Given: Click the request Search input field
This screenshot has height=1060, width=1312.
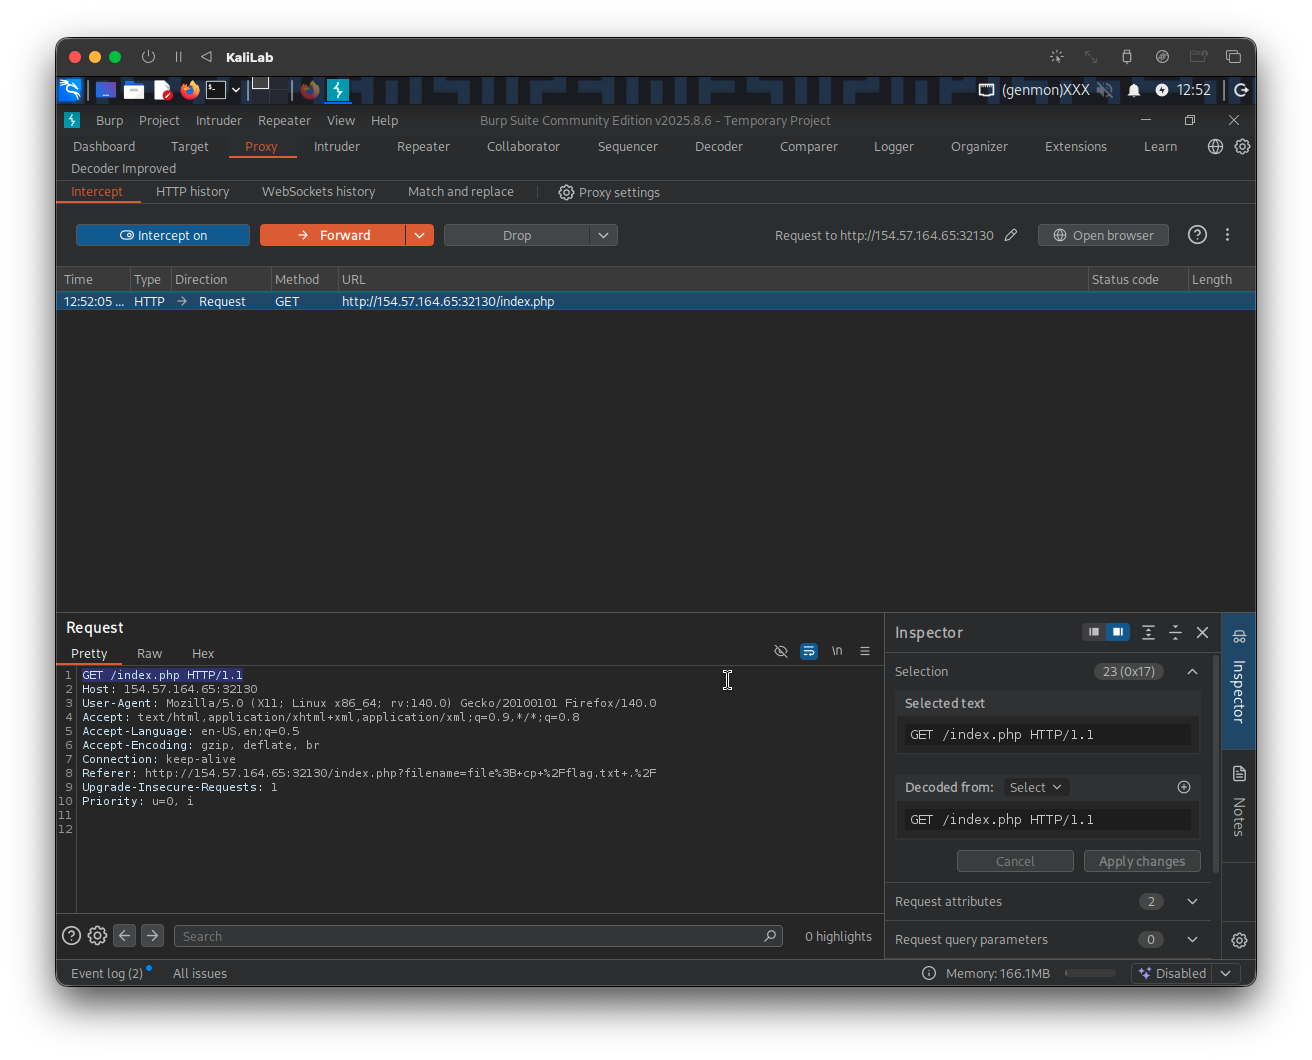Looking at the screenshot, I should (x=465, y=936).
